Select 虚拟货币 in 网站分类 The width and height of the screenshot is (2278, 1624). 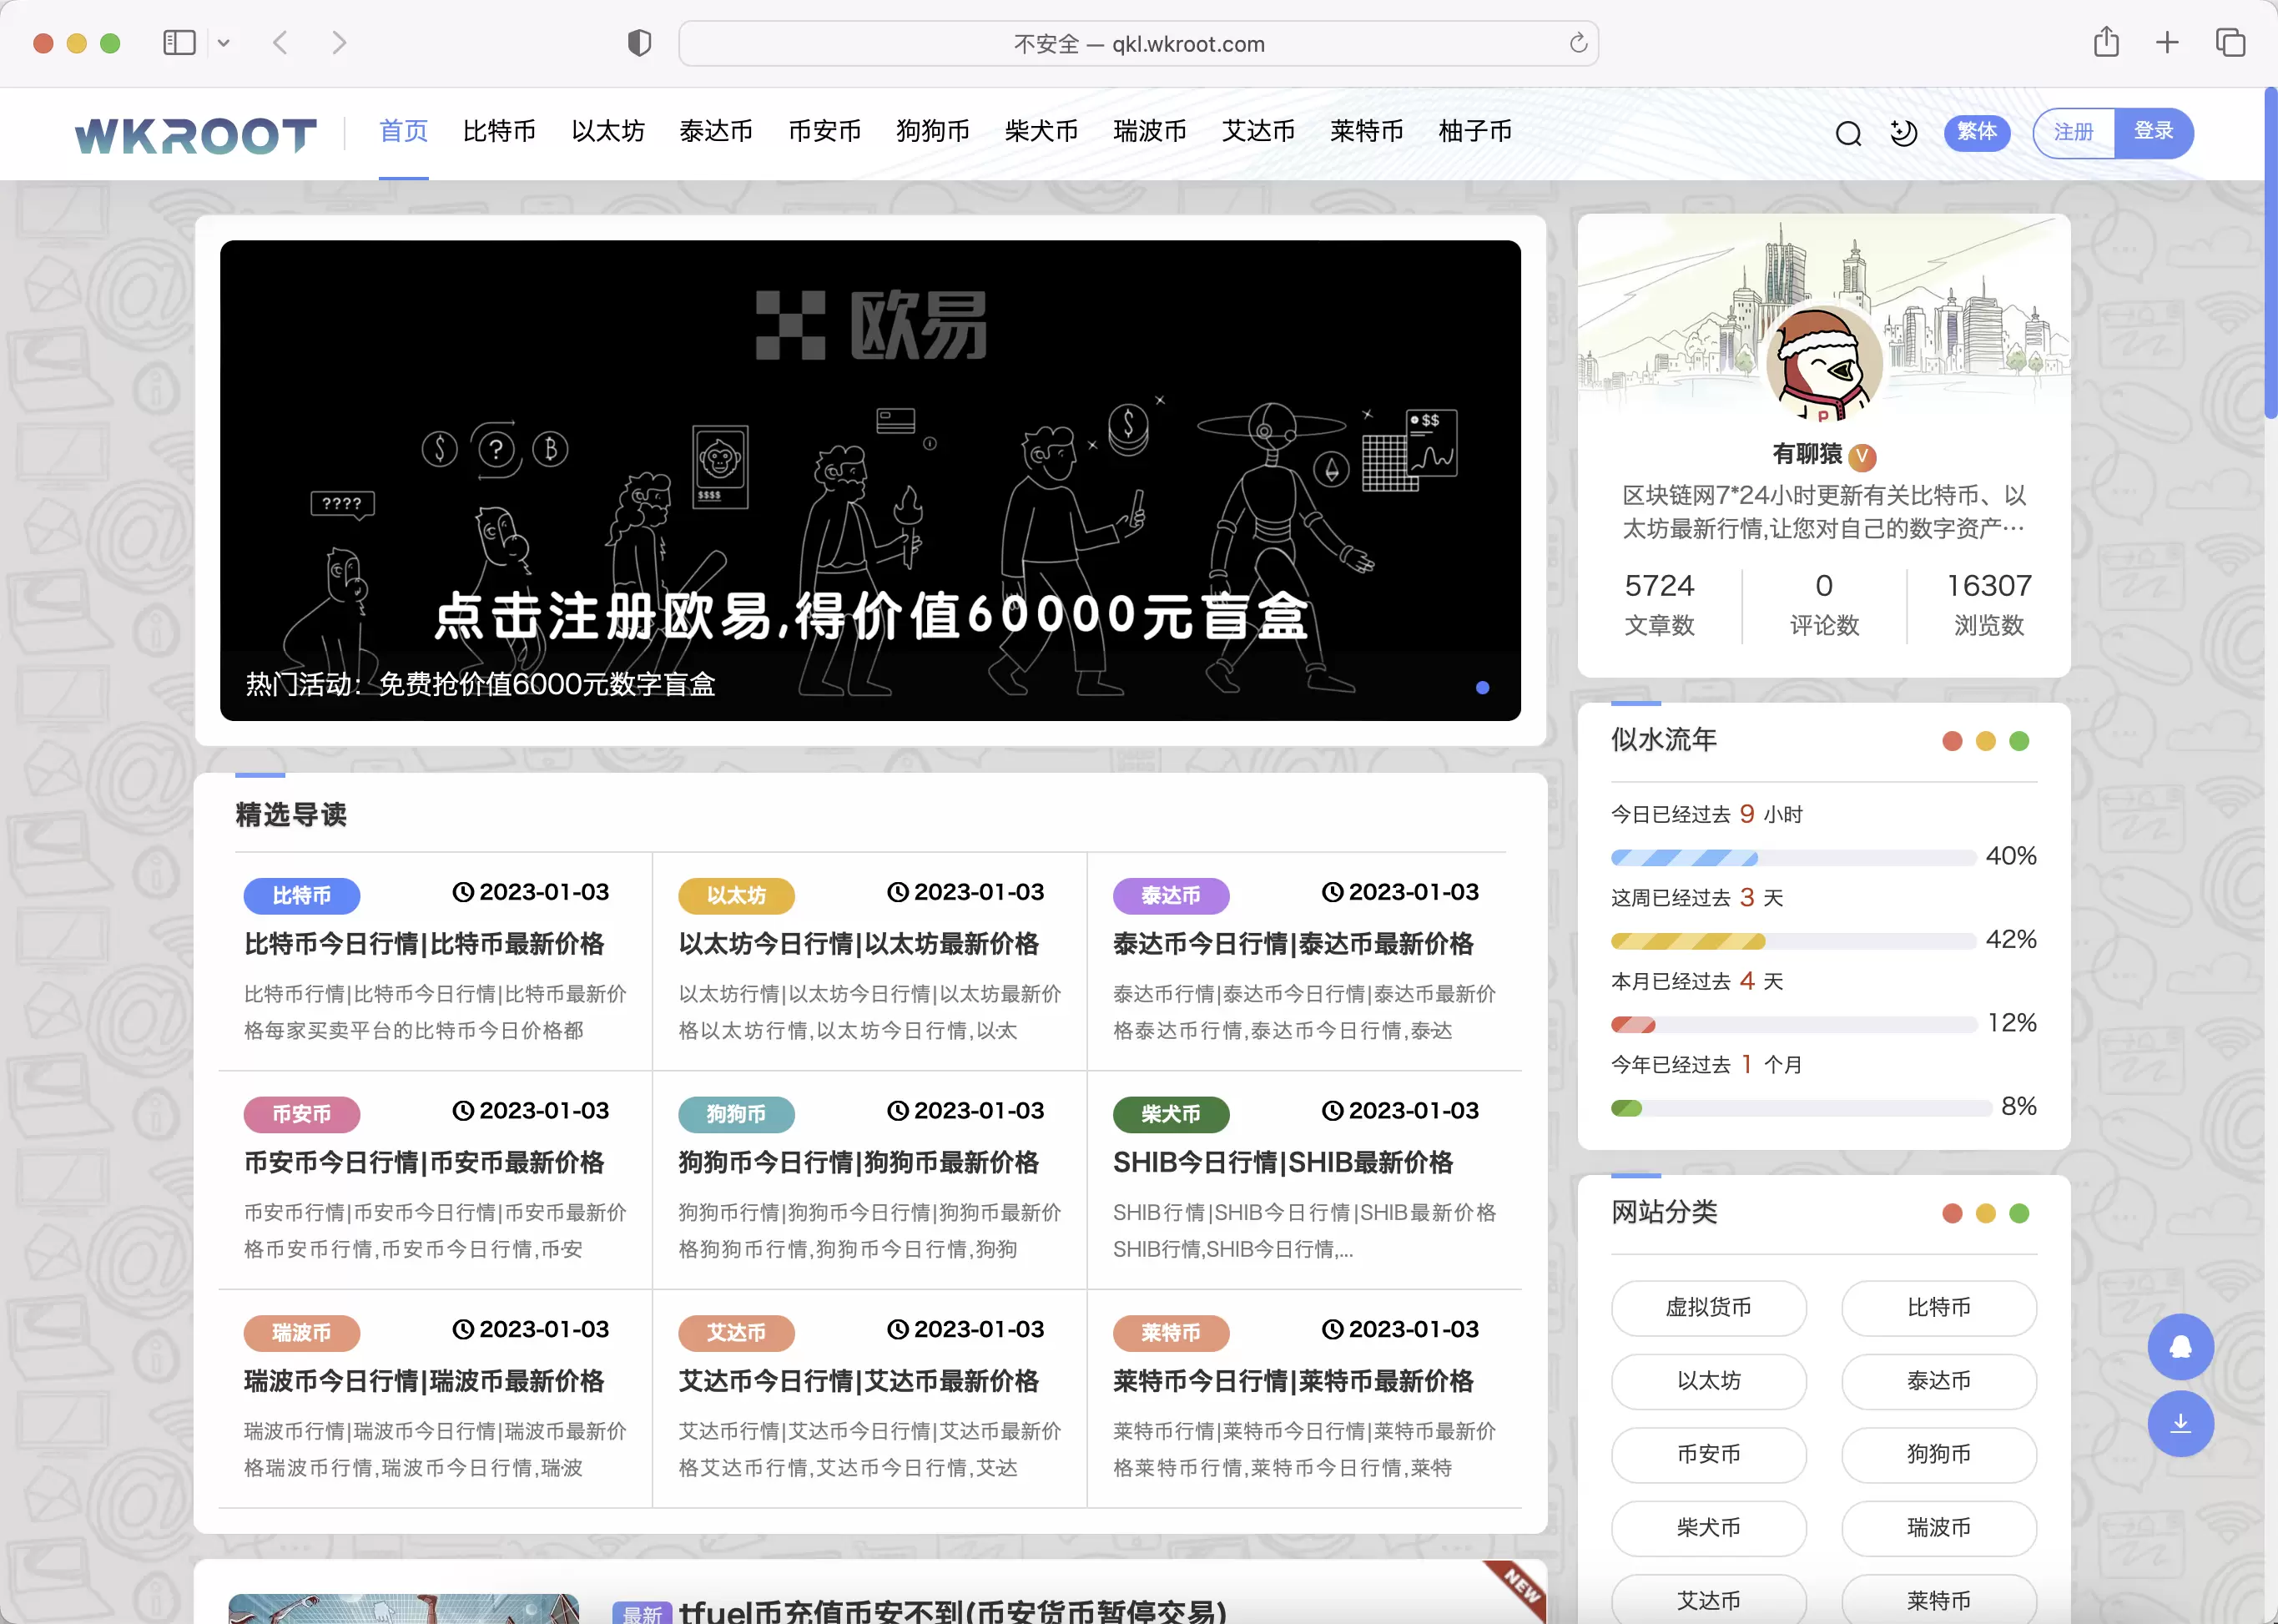tap(1708, 1308)
